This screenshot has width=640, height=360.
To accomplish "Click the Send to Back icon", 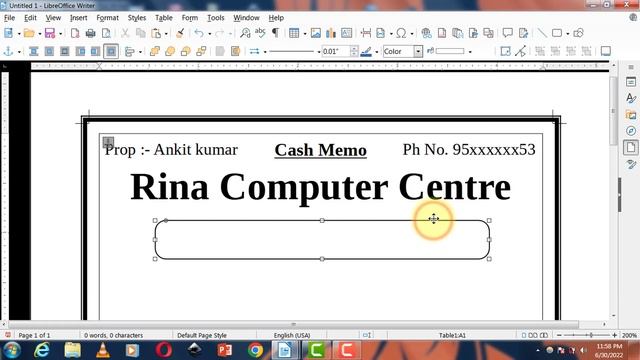I will click(201, 51).
